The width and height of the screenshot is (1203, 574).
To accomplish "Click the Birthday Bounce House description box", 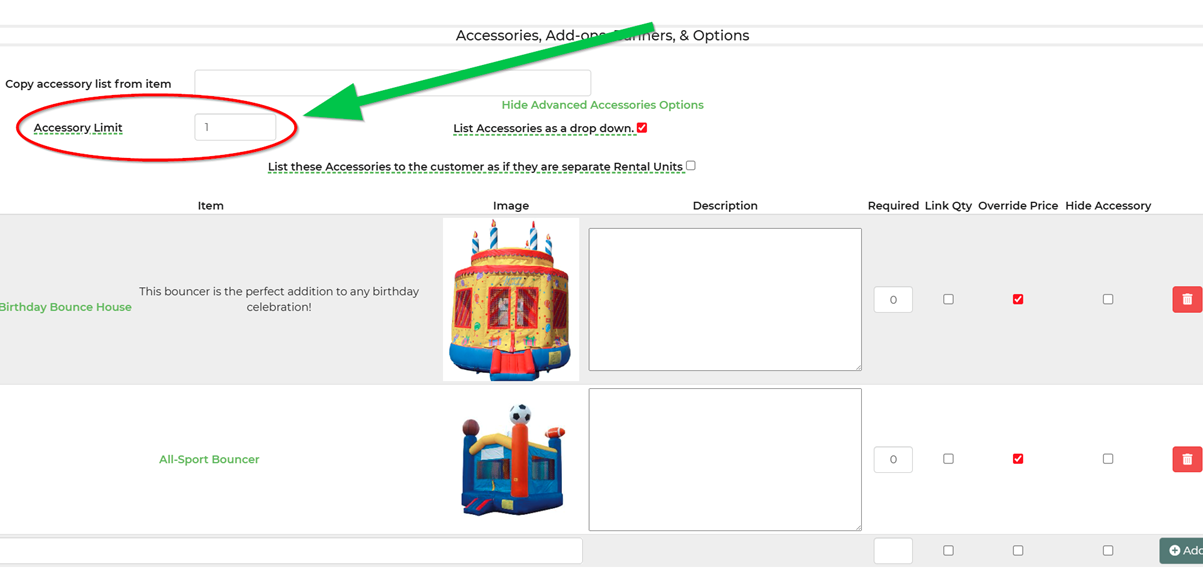I will click(725, 299).
